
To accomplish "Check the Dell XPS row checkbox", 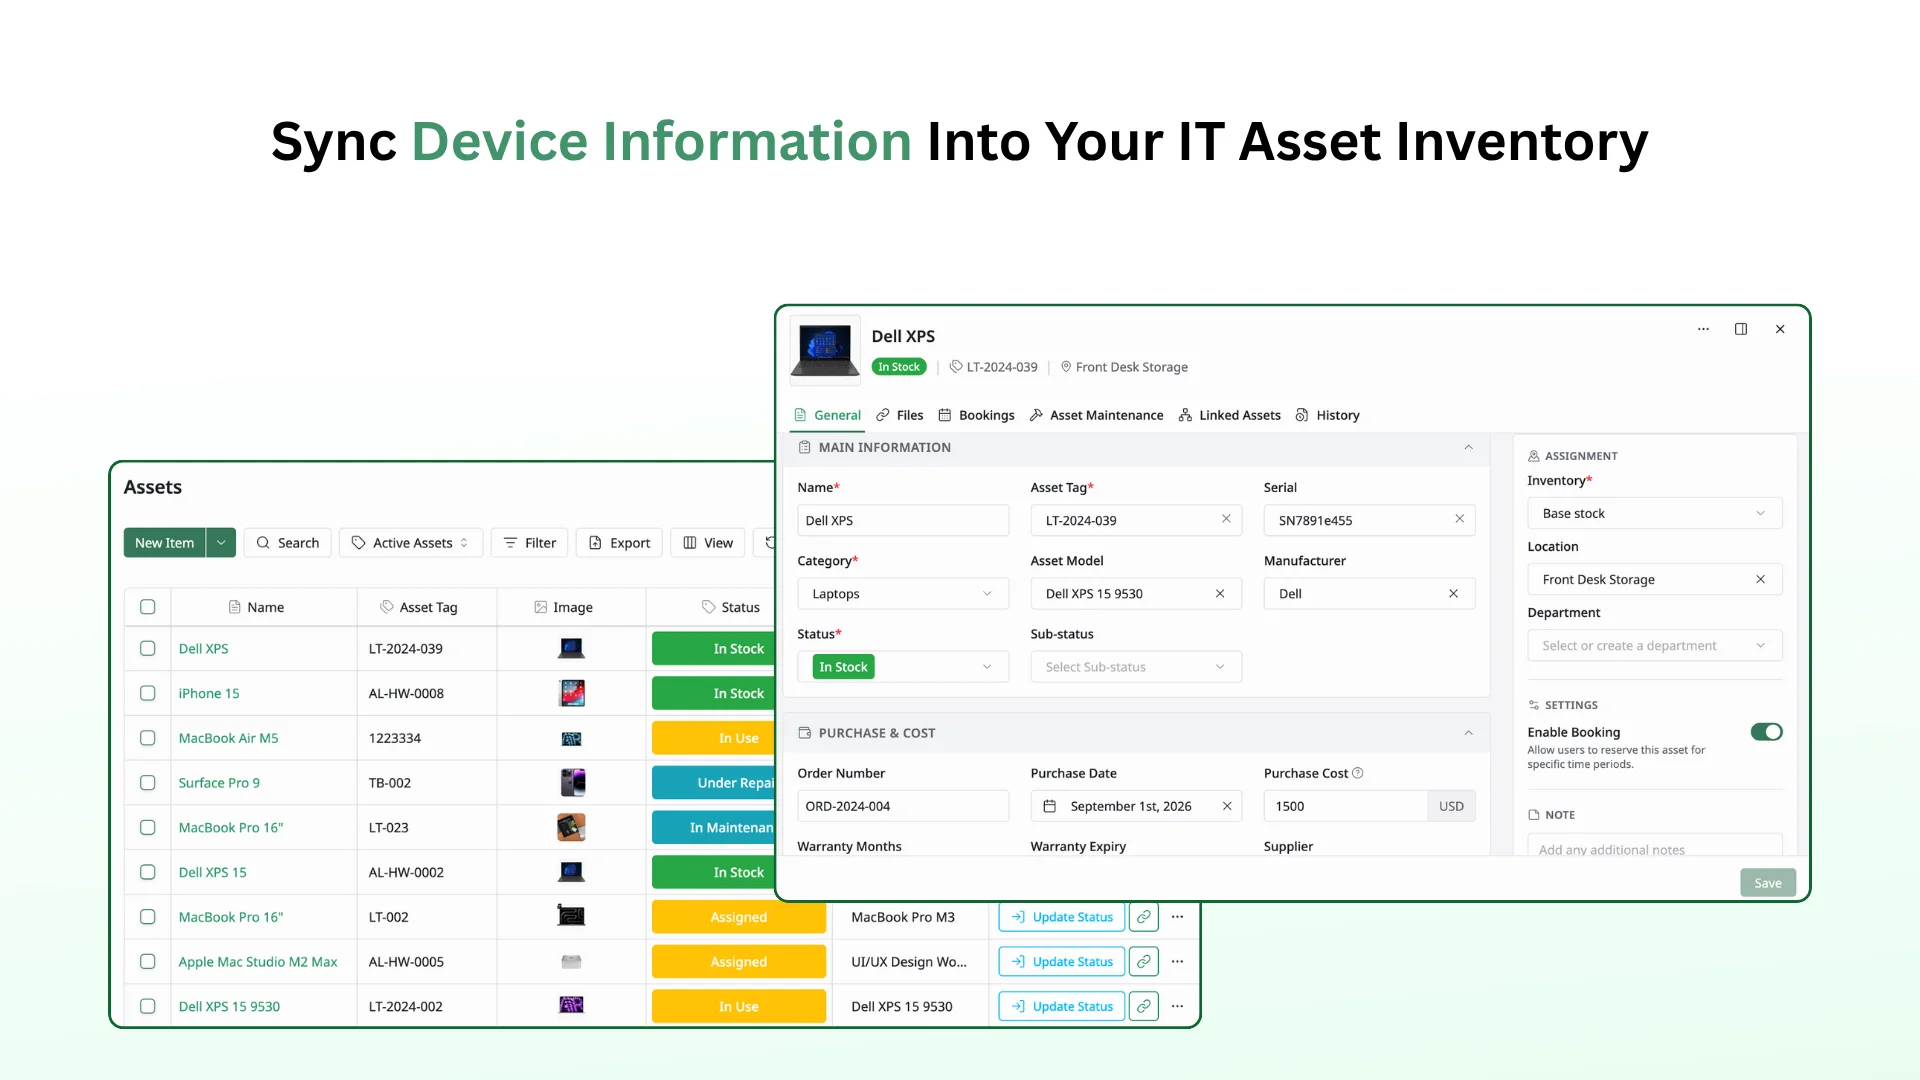I will coord(147,649).
